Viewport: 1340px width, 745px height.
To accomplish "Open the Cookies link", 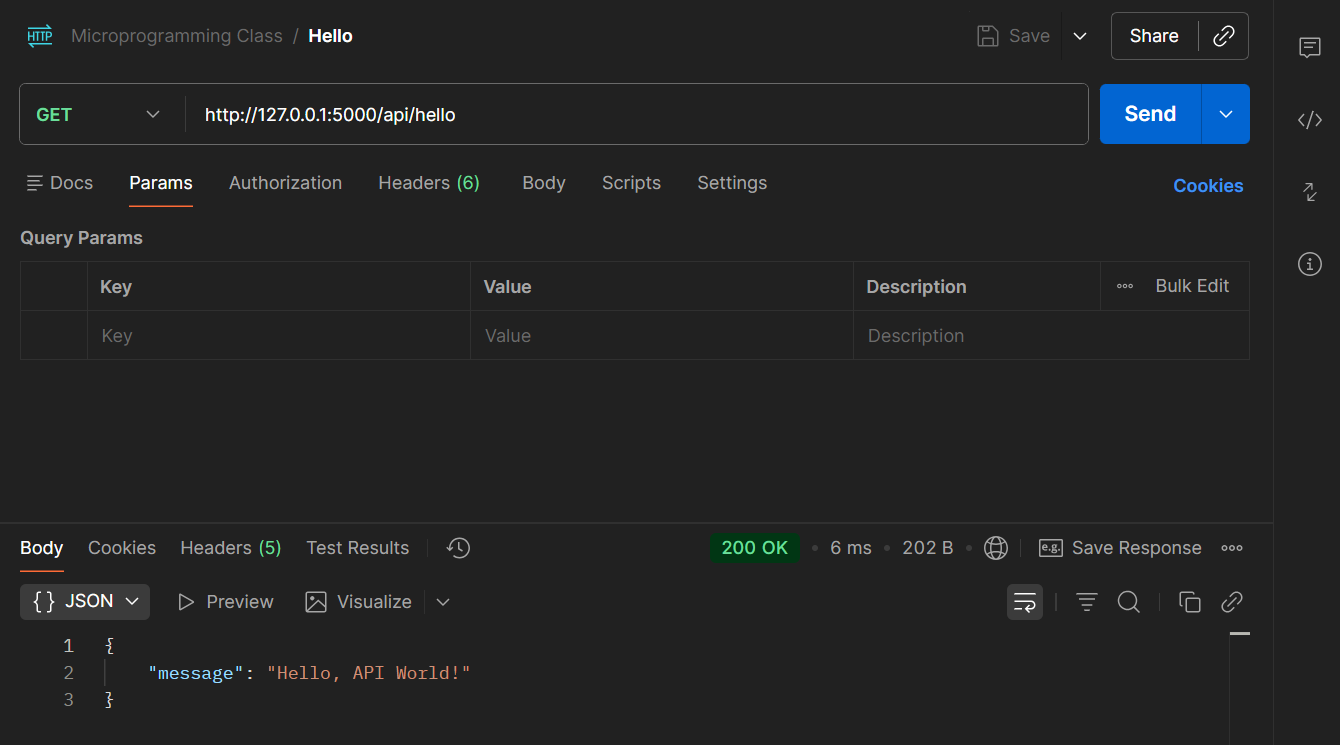I will coord(1208,186).
